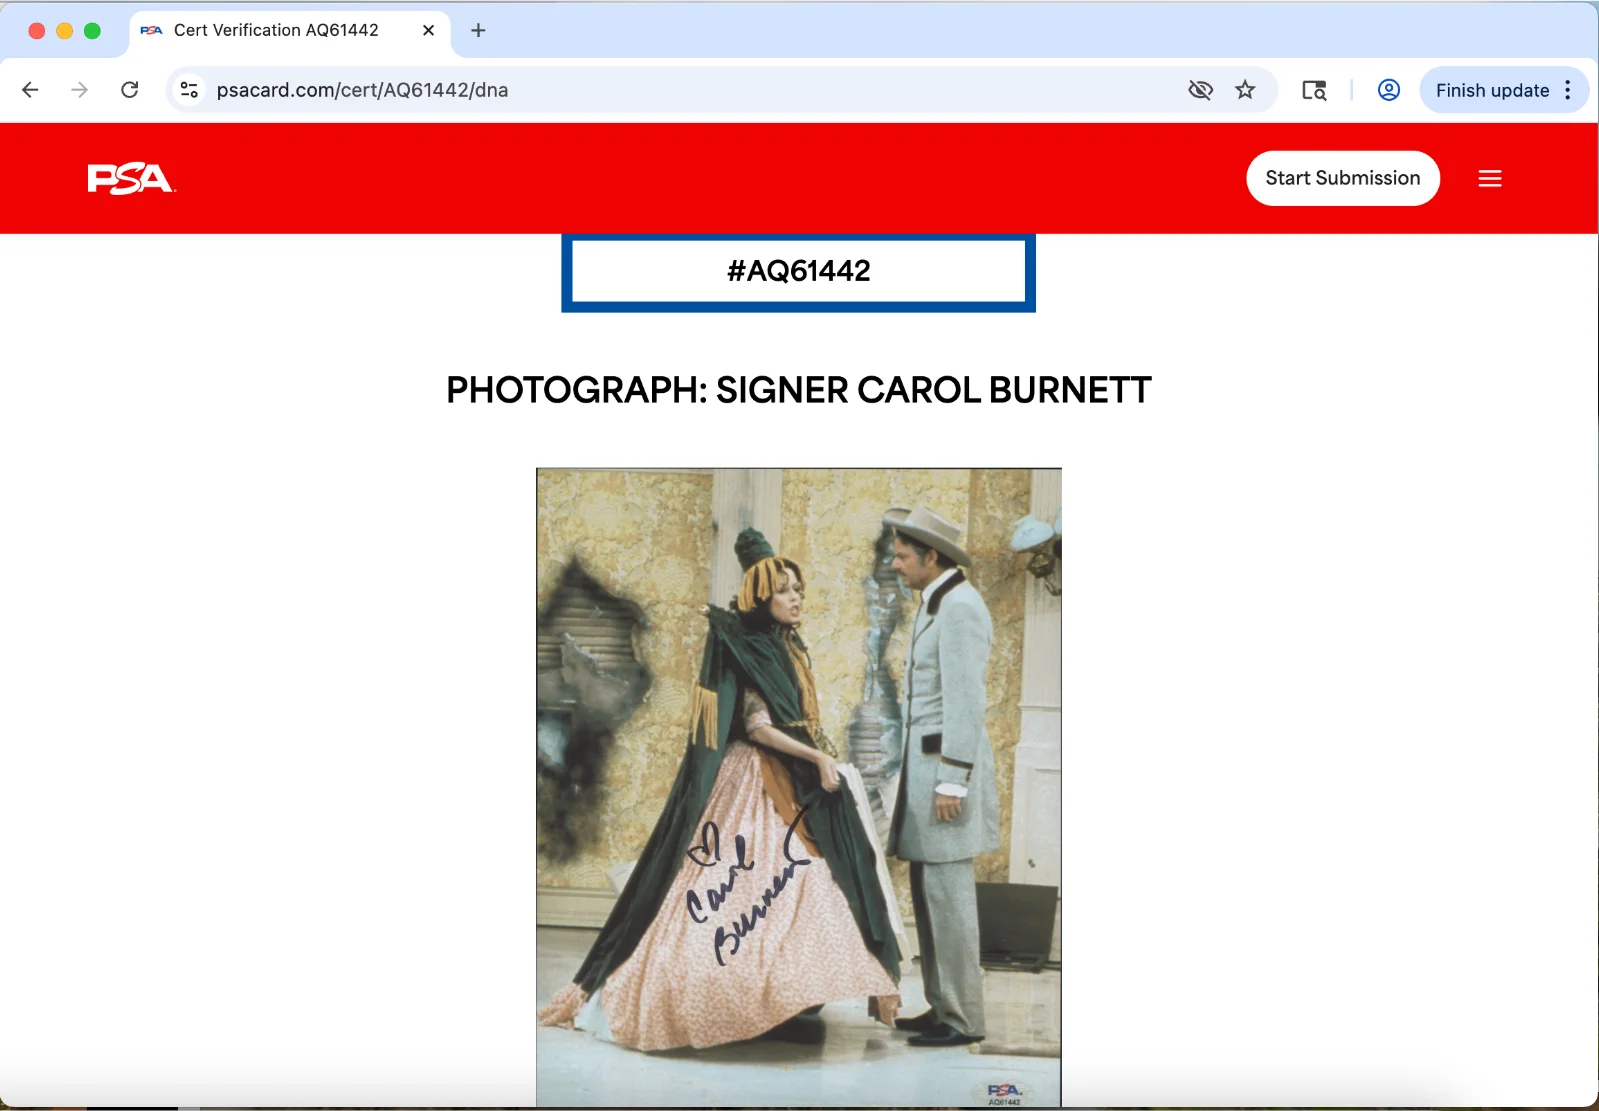Screen dimensions: 1599x1111
Task: Click the PSA logo in header
Action: pos(131,178)
